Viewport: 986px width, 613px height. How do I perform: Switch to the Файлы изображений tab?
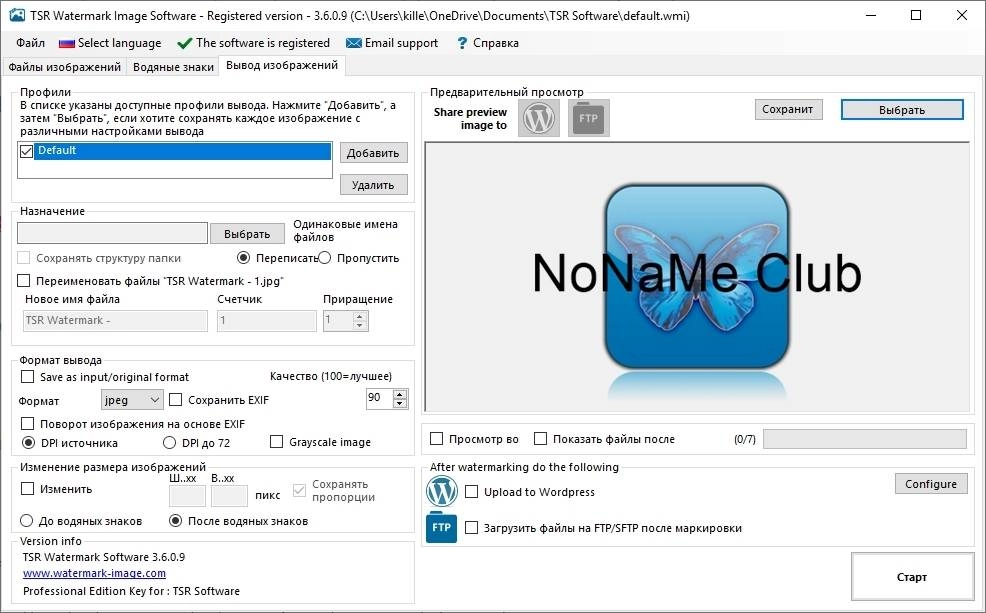(65, 67)
